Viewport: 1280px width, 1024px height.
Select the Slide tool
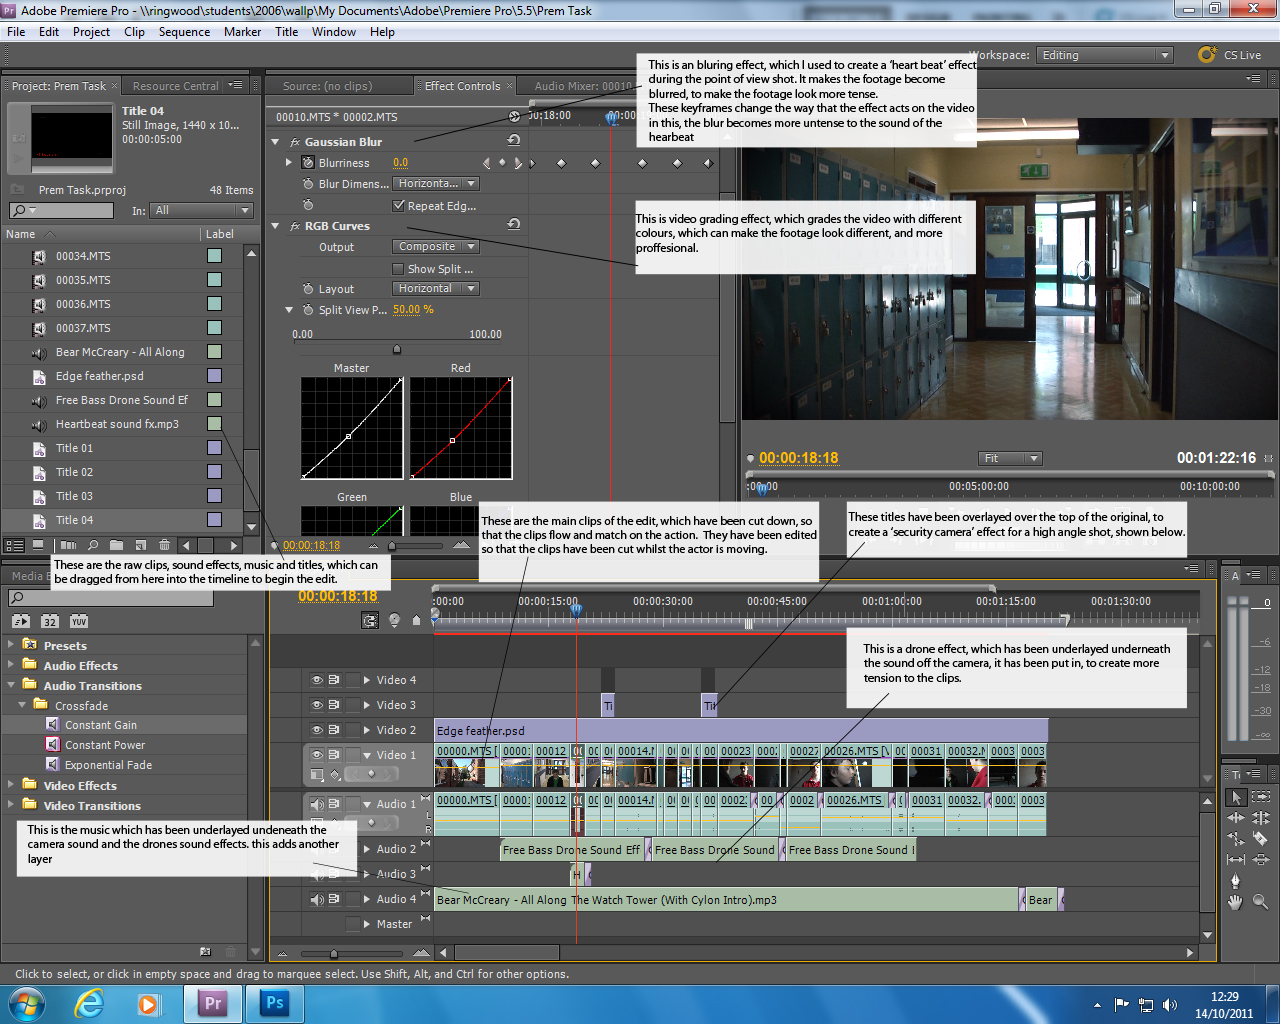1261,859
